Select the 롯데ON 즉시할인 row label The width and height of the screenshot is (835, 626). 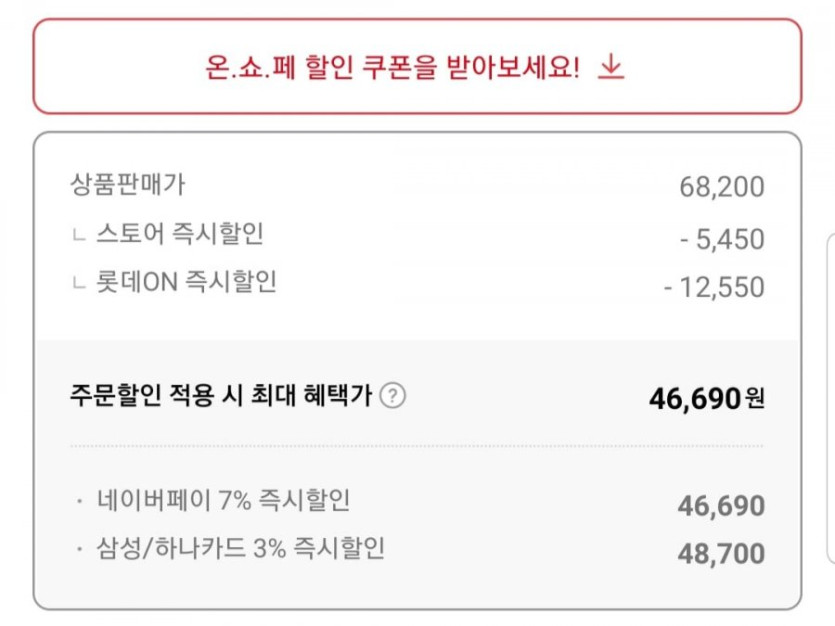pos(186,283)
